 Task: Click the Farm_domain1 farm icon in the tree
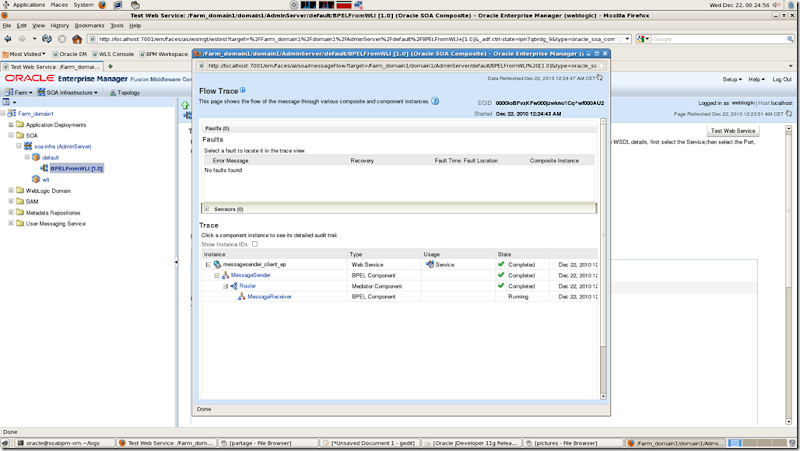[x=12, y=113]
